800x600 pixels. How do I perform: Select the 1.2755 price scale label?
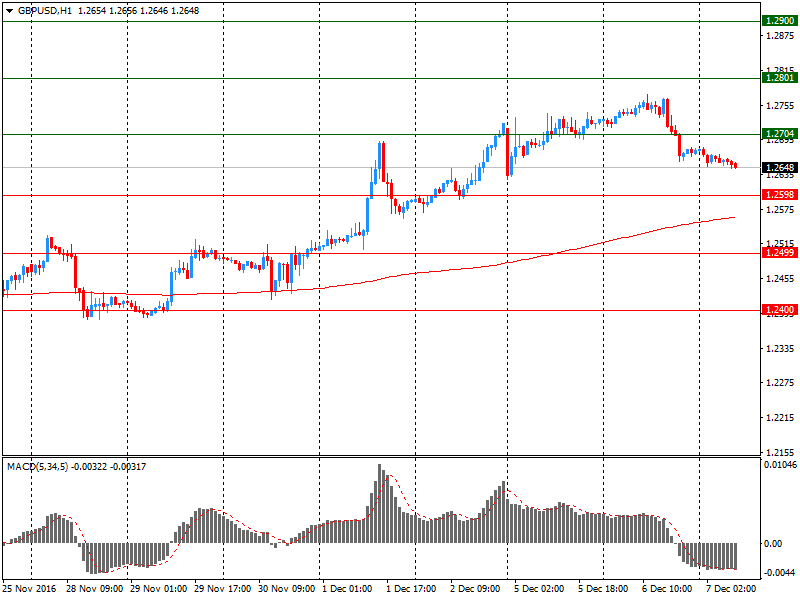(780, 106)
